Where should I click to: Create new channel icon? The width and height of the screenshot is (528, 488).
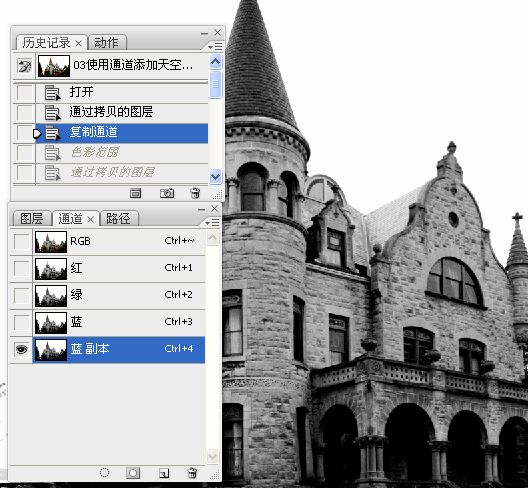coord(164,473)
